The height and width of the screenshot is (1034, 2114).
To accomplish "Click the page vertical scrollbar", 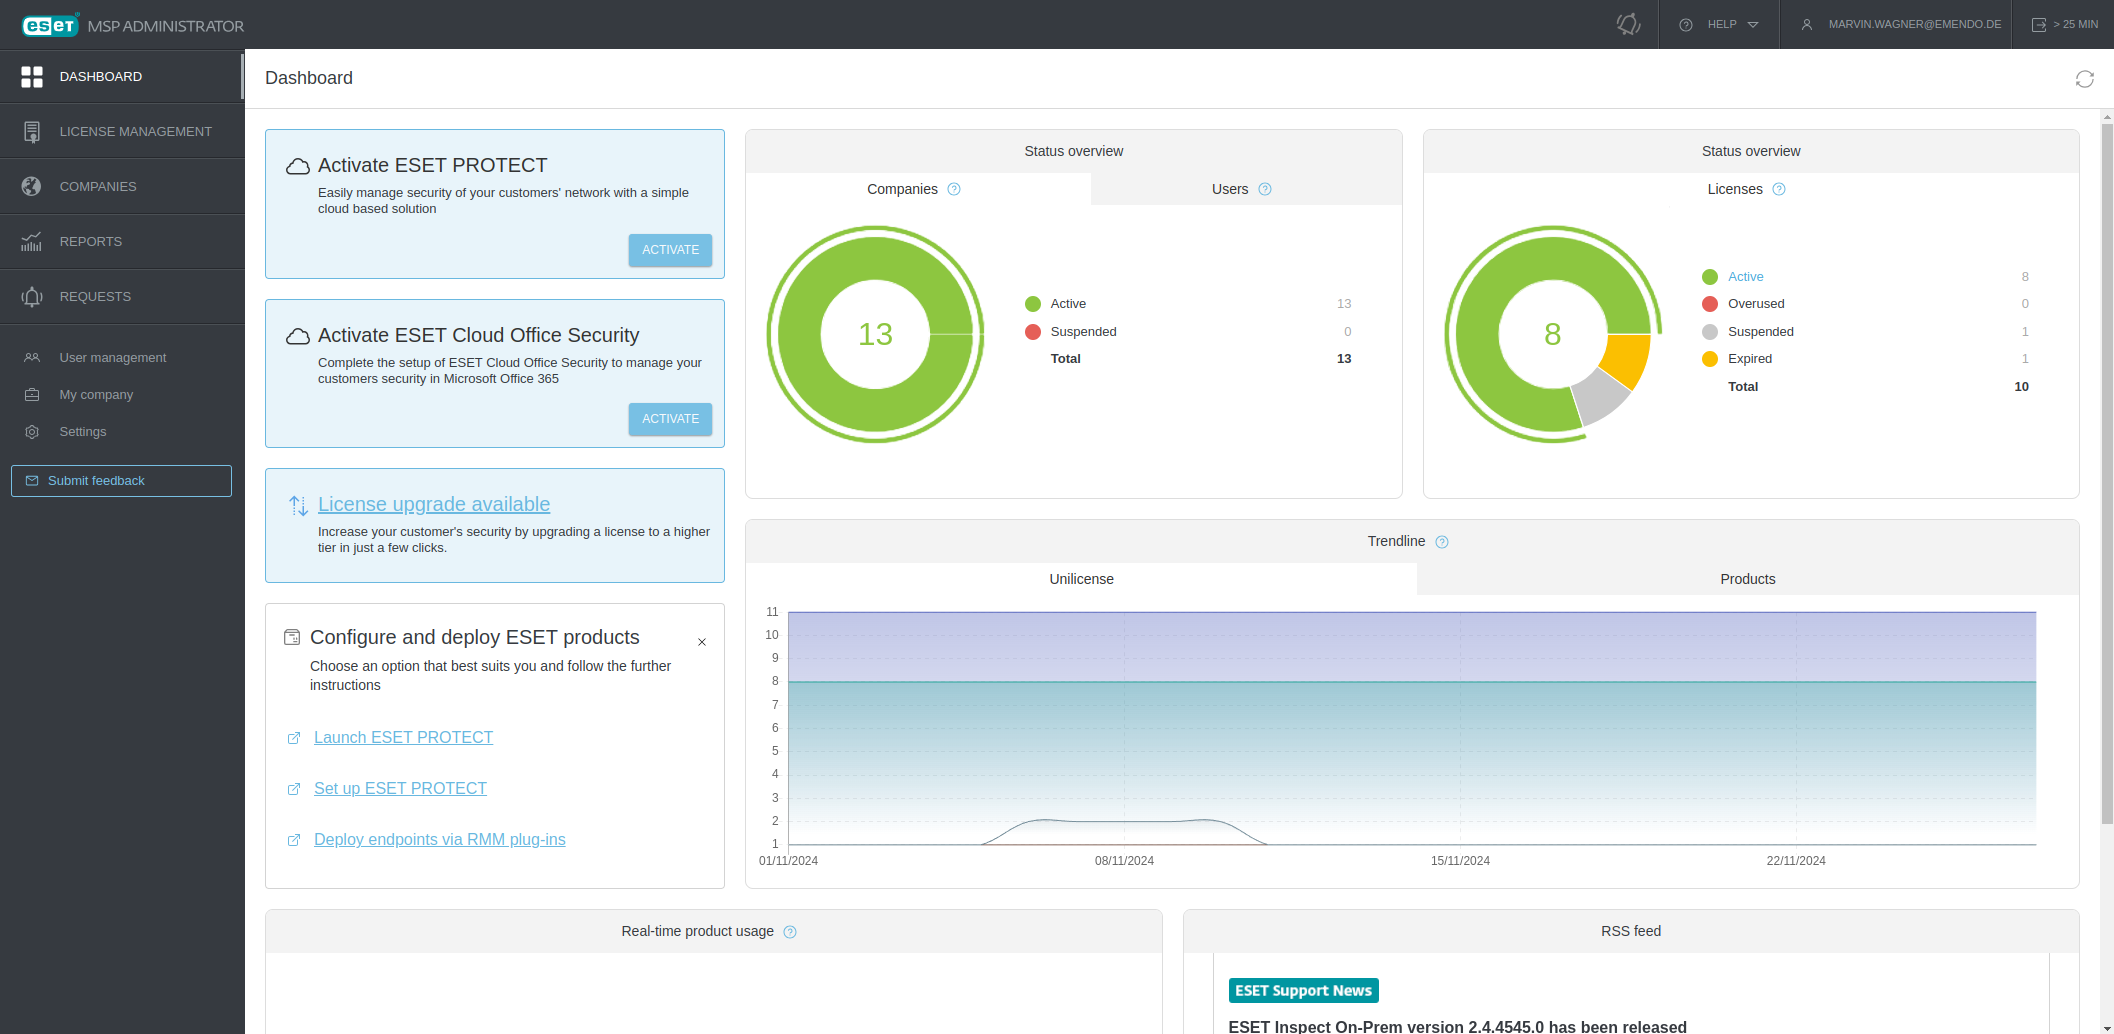I will click(2107, 470).
